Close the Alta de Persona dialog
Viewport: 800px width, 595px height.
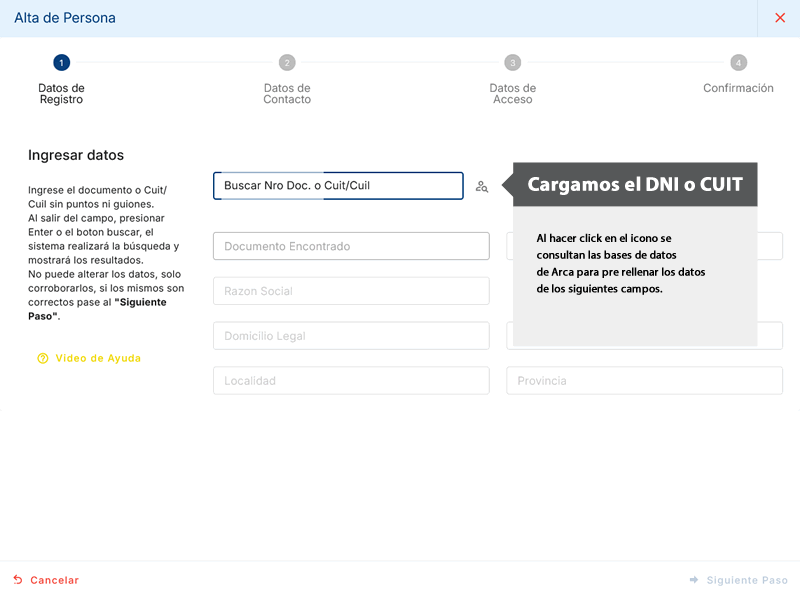pos(780,18)
